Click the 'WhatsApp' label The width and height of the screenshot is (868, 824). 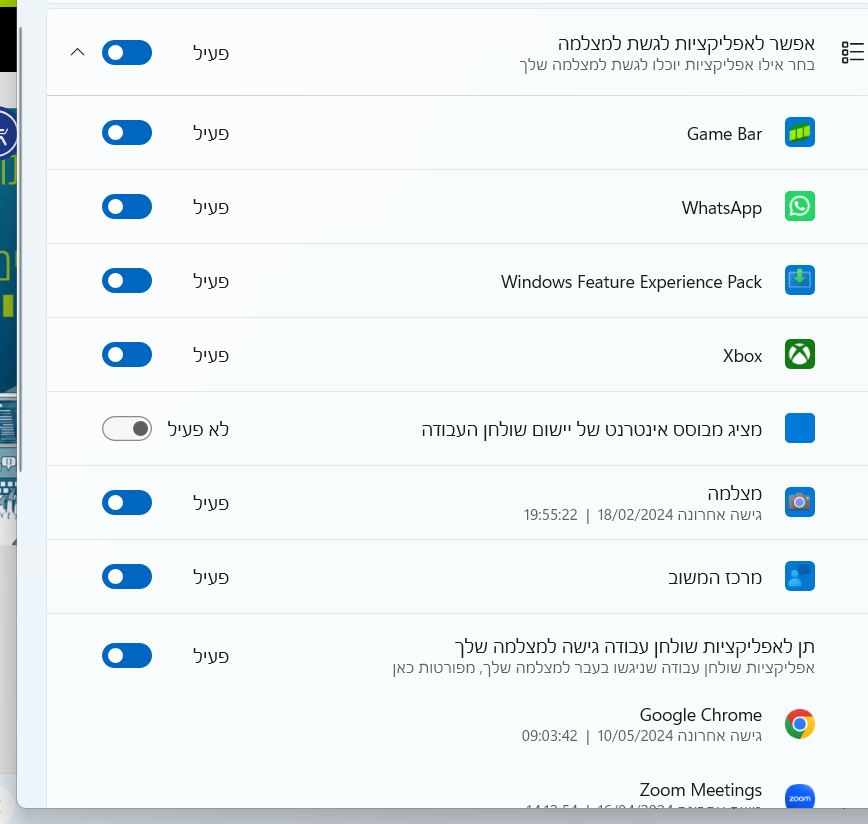tap(722, 208)
